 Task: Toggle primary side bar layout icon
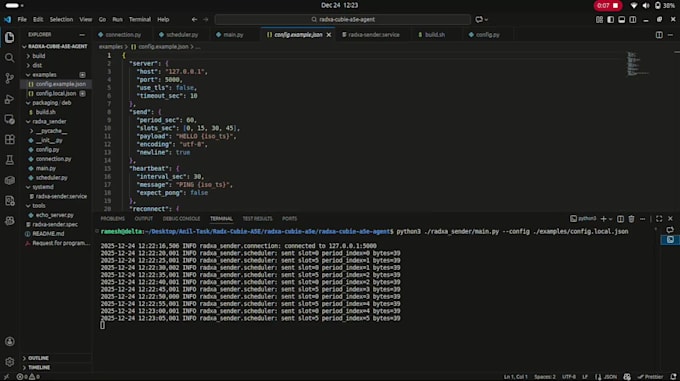tap(611, 20)
